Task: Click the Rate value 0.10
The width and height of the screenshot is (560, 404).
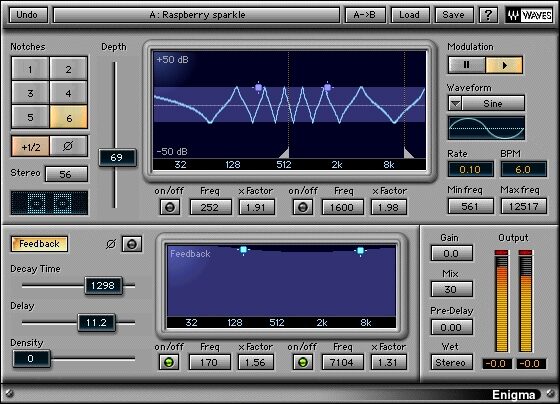Action: pos(470,169)
